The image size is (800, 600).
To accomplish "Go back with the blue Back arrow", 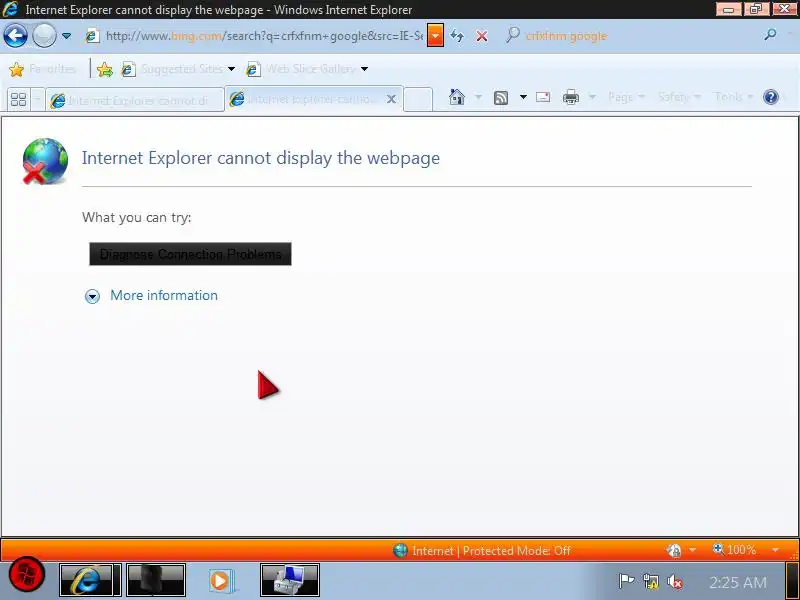I will [x=15, y=36].
